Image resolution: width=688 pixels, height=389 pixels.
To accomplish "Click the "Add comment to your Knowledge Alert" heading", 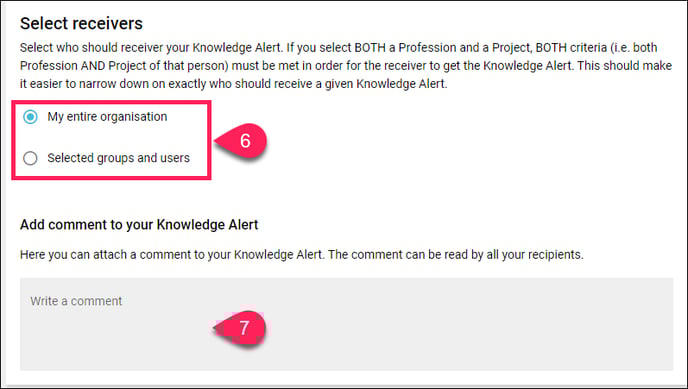I will pos(139,225).
